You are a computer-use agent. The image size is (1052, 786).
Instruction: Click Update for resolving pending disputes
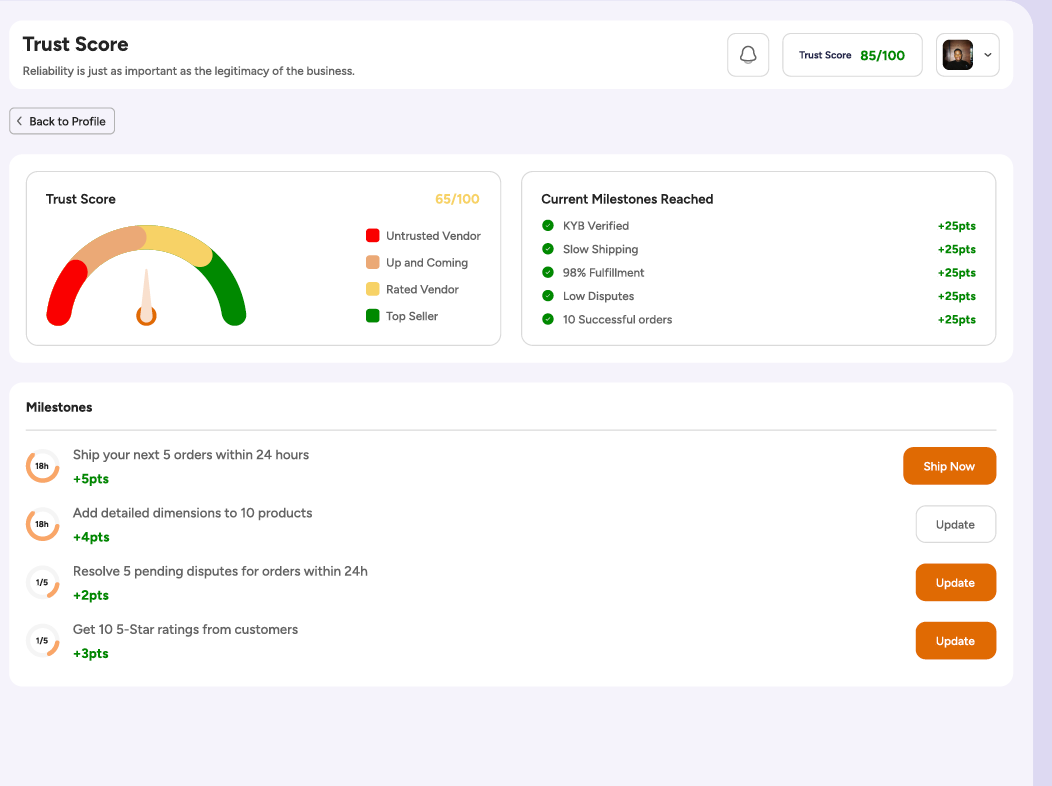(955, 583)
